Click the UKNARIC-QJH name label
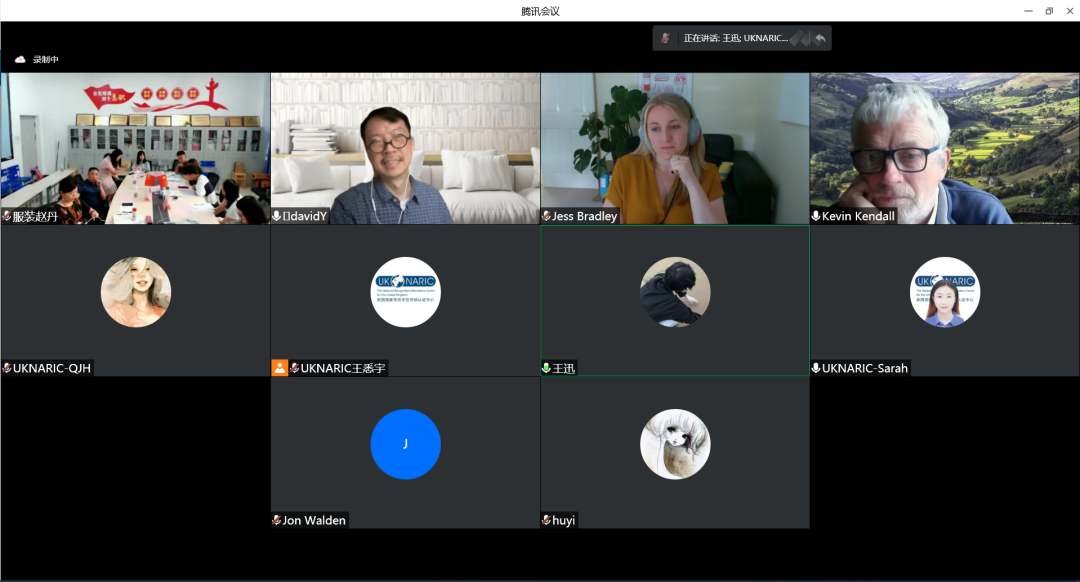The width and height of the screenshot is (1080, 582). coord(51,368)
